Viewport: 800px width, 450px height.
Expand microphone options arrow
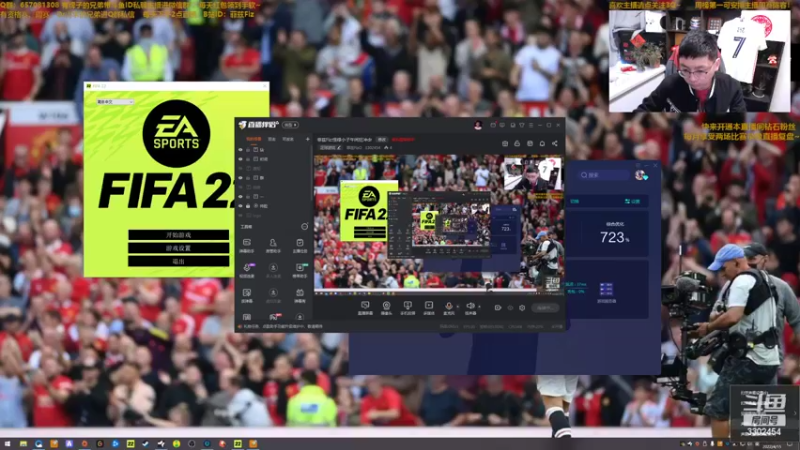click(x=458, y=307)
